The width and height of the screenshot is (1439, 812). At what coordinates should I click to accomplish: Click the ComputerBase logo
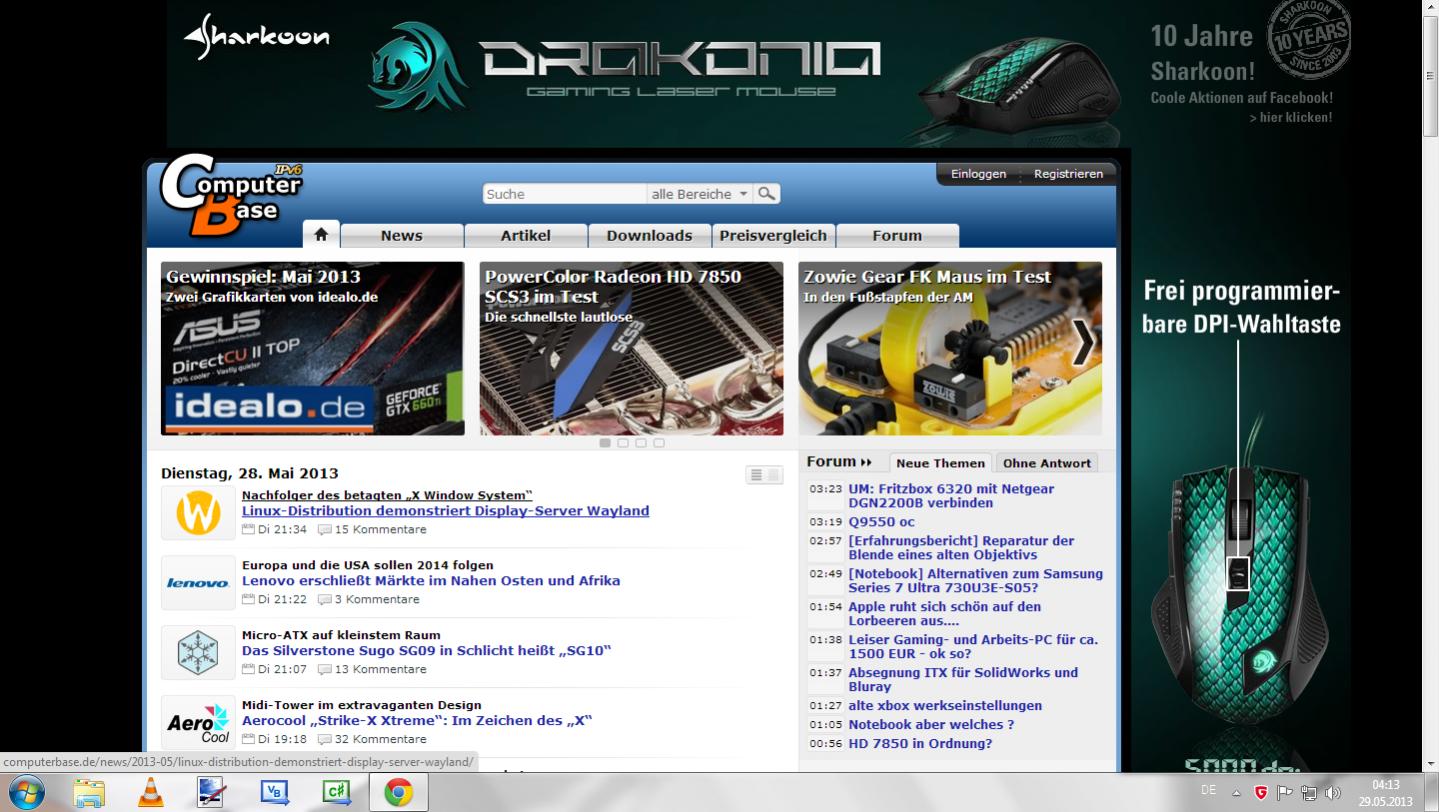tap(231, 194)
